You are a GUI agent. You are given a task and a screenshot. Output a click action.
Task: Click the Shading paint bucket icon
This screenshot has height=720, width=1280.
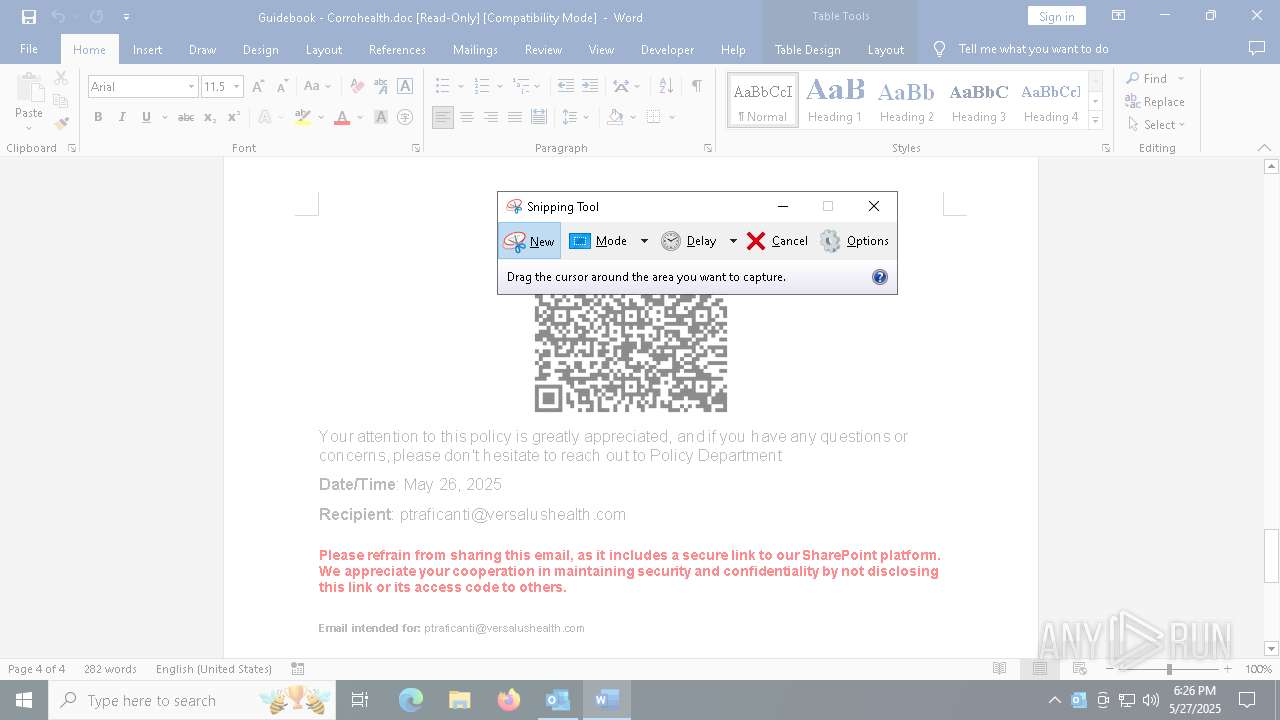coord(616,117)
